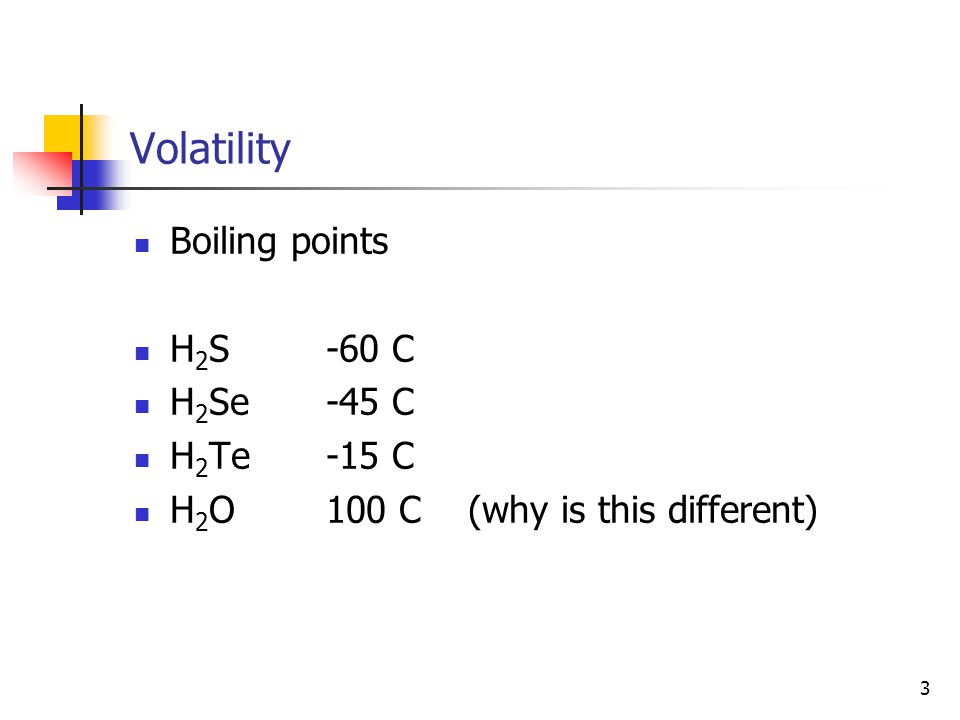Click the bullet beside H2Se

pyautogui.click(x=142, y=407)
